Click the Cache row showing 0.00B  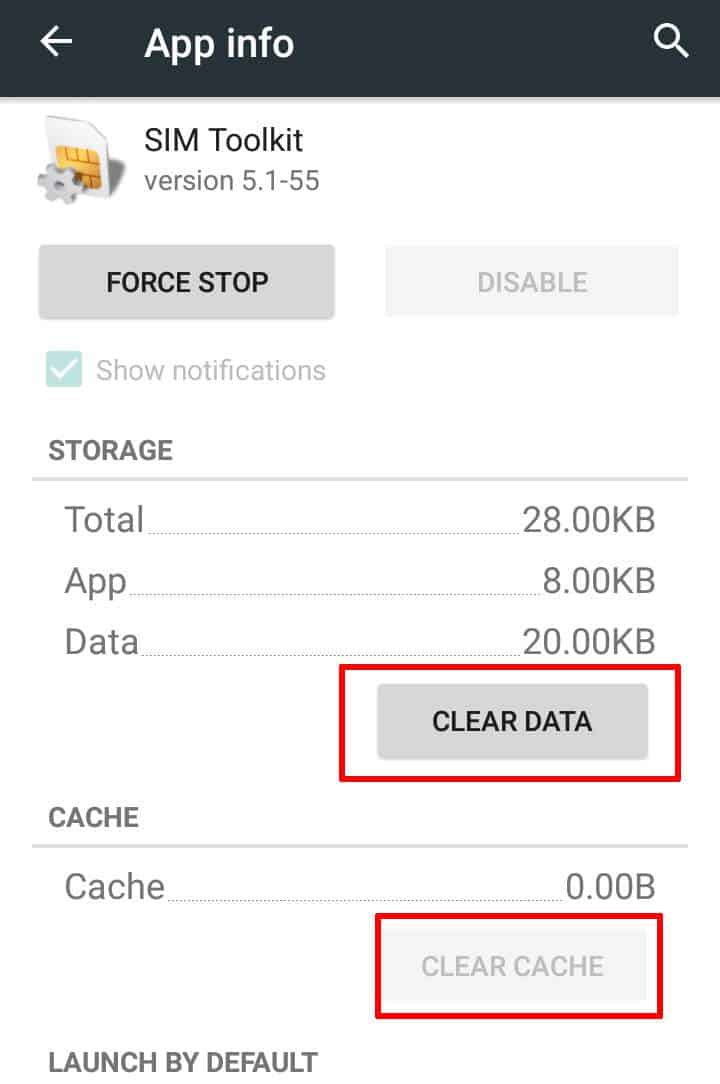[x=360, y=886]
